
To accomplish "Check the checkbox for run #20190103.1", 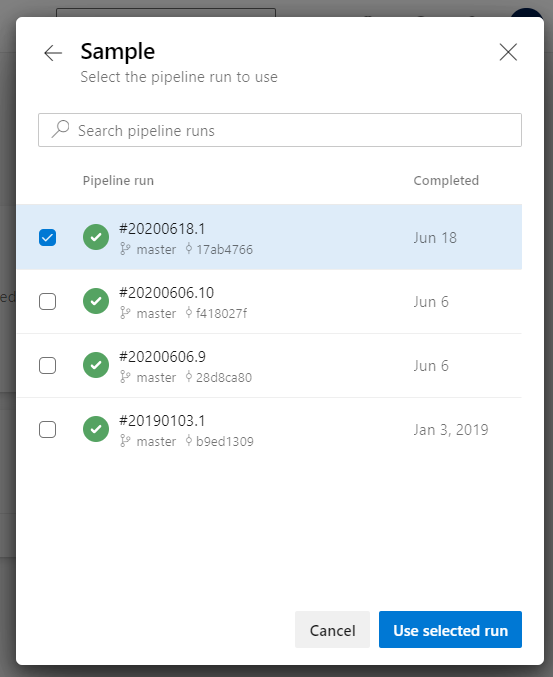I will tap(47, 429).
